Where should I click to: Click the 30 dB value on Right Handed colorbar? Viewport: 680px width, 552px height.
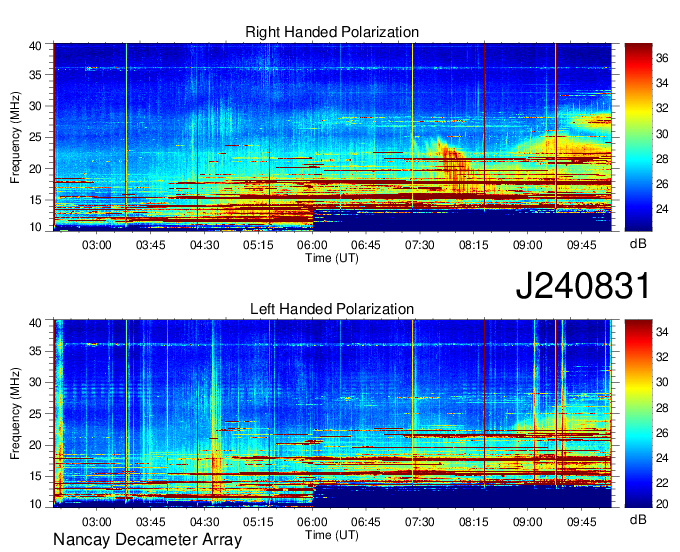[662, 134]
